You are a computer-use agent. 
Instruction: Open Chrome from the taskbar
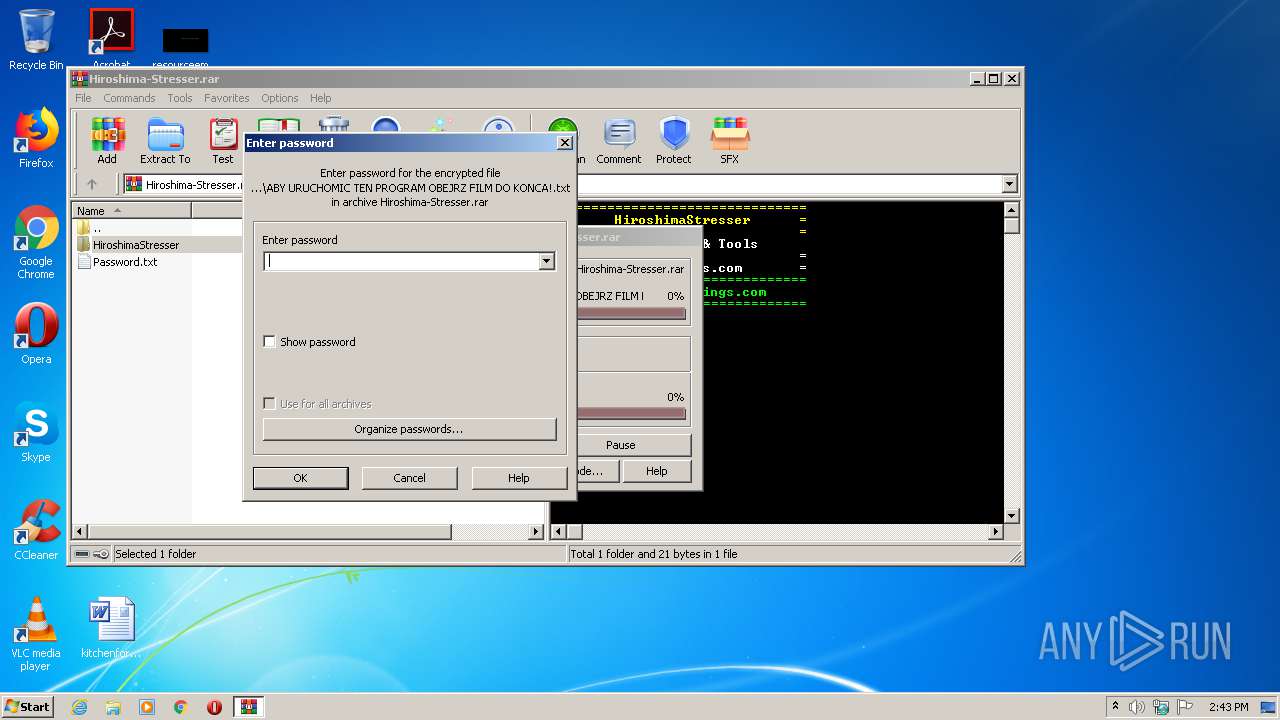181,707
